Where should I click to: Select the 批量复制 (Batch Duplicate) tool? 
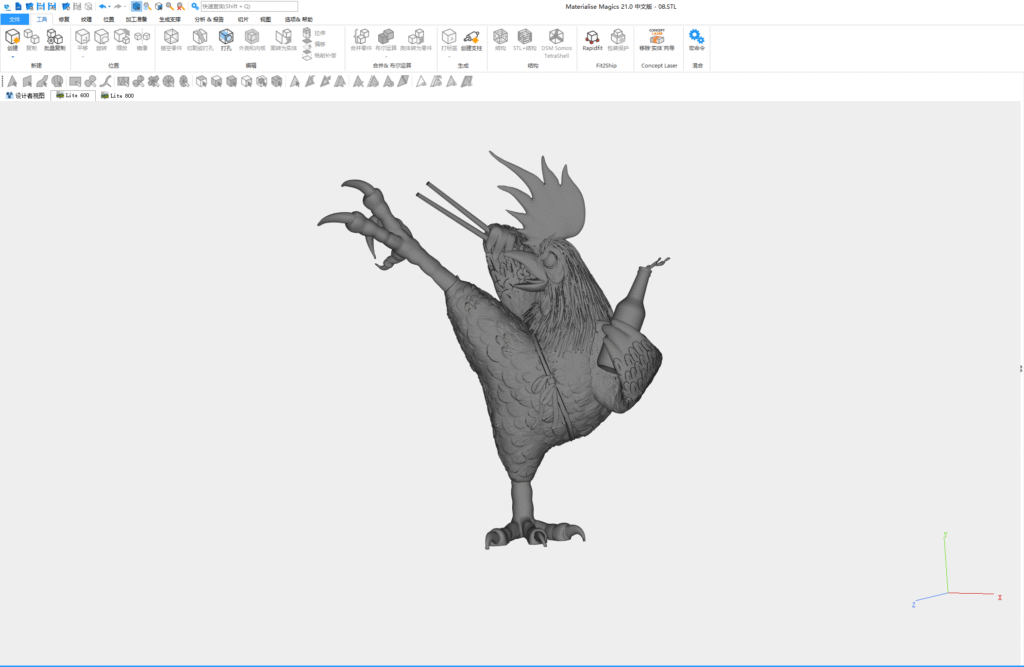coord(53,38)
